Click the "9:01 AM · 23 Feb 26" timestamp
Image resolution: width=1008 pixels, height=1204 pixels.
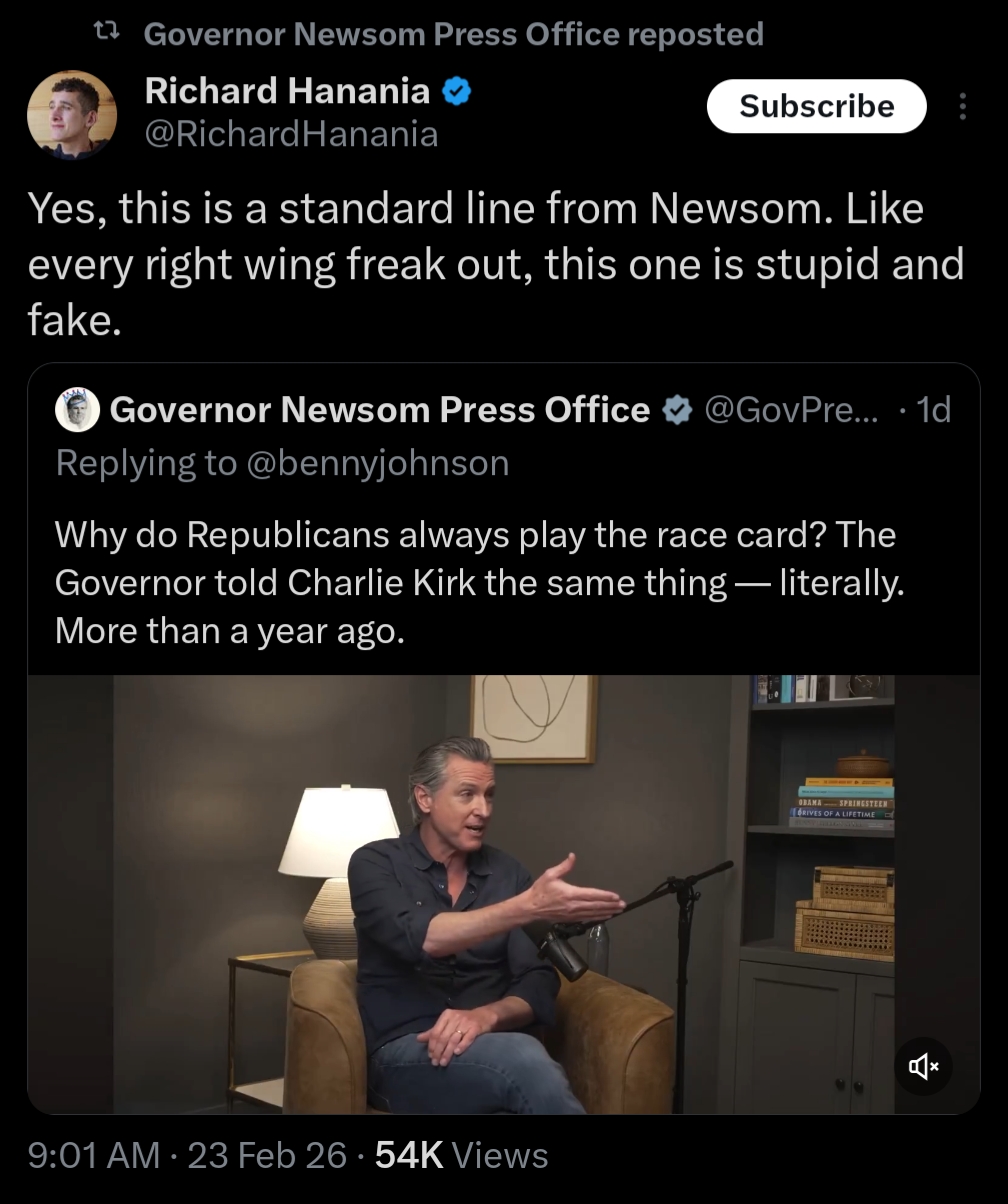tap(188, 1156)
